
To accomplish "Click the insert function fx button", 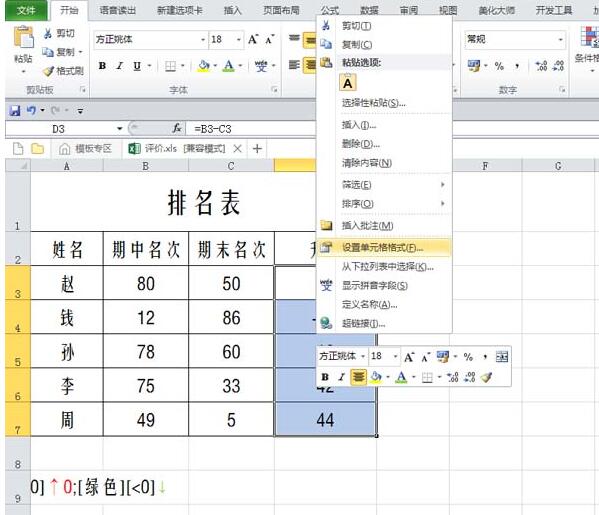I will pos(177,129).
